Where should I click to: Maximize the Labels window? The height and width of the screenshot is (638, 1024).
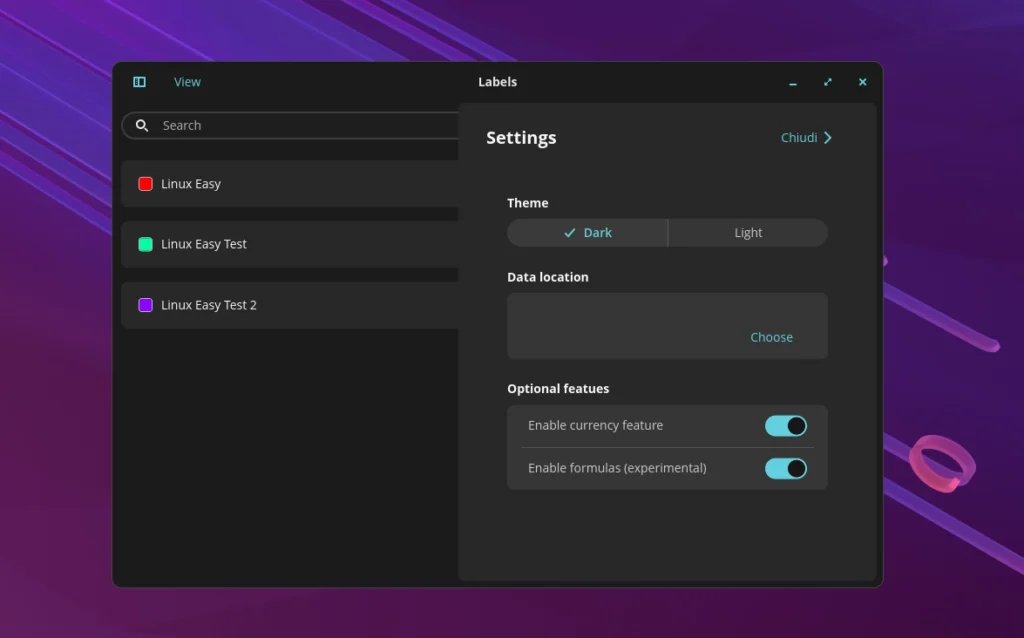[828, 82]
